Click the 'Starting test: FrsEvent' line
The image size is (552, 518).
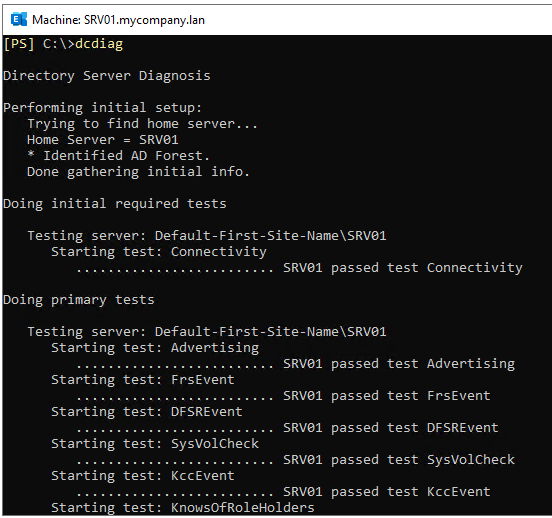[x=143, y=380]
